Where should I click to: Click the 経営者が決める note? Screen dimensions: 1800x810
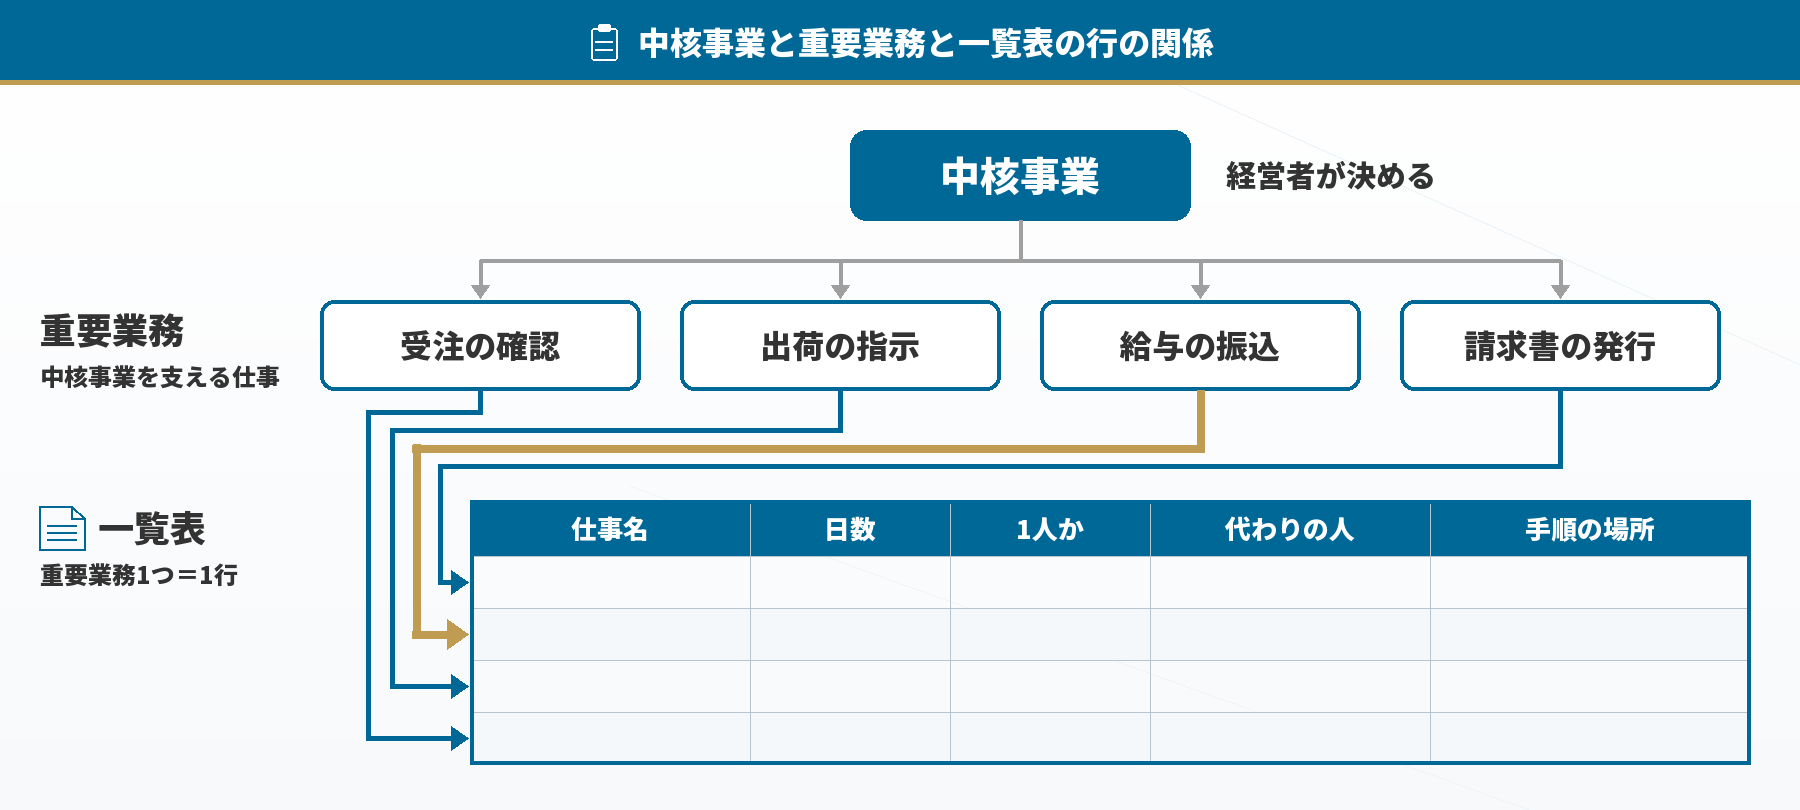1330,176
